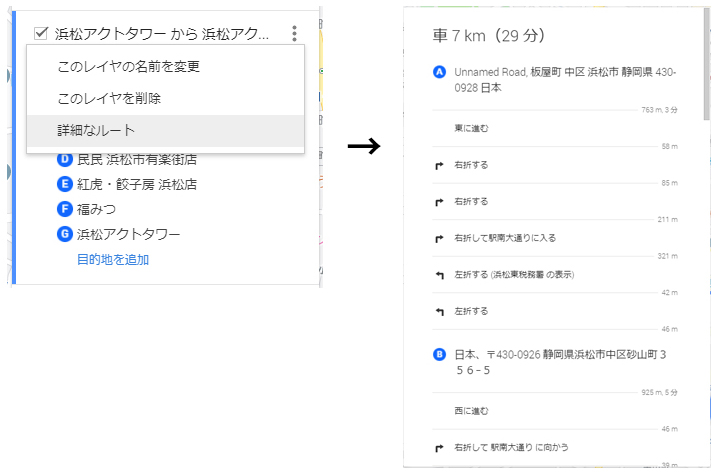Click the blue A waypoint marker

point(439,72)
